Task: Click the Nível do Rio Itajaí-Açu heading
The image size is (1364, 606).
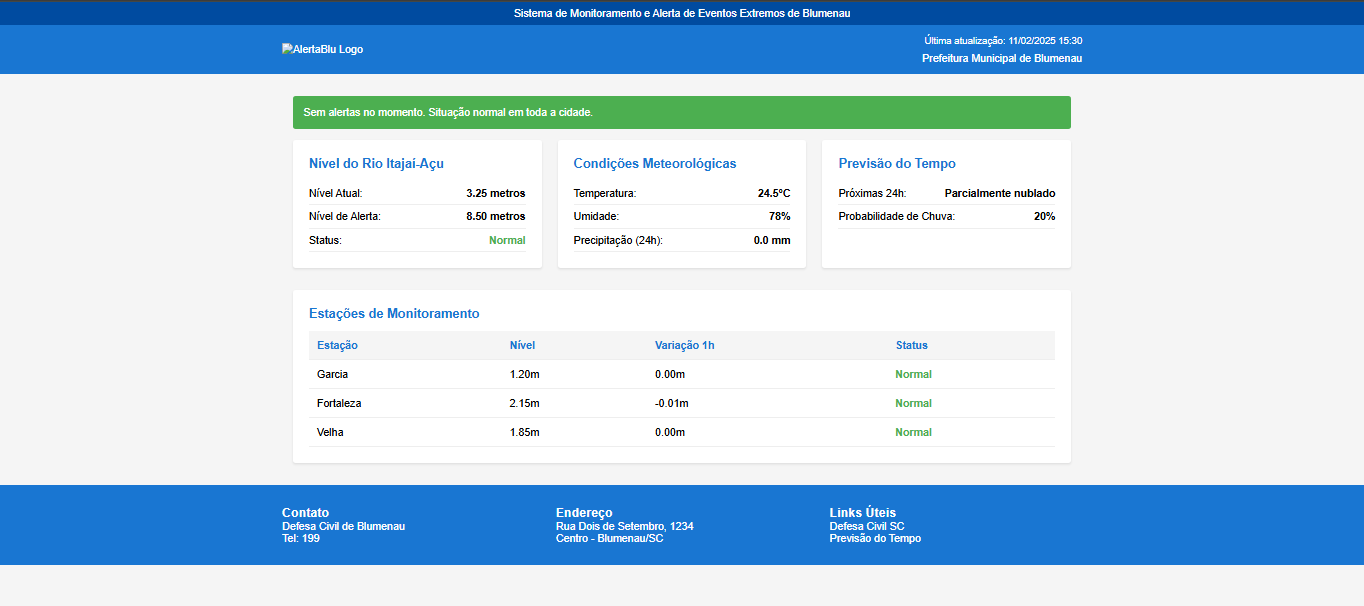Action: coord(376,163)
